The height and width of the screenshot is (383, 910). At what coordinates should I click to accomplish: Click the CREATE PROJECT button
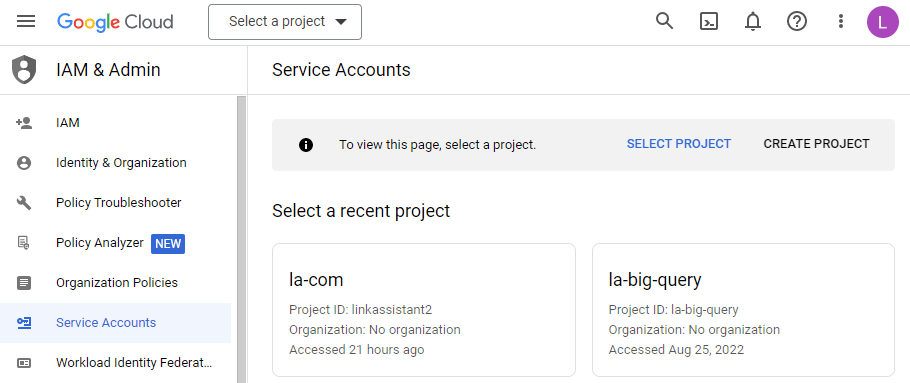pos(817,144)
